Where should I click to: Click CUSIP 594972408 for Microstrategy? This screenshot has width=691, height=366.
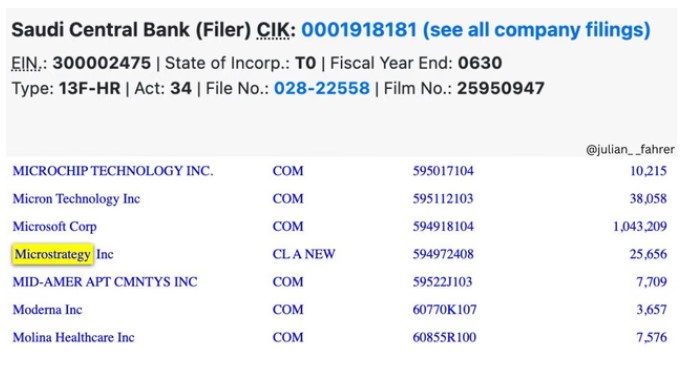443,254
